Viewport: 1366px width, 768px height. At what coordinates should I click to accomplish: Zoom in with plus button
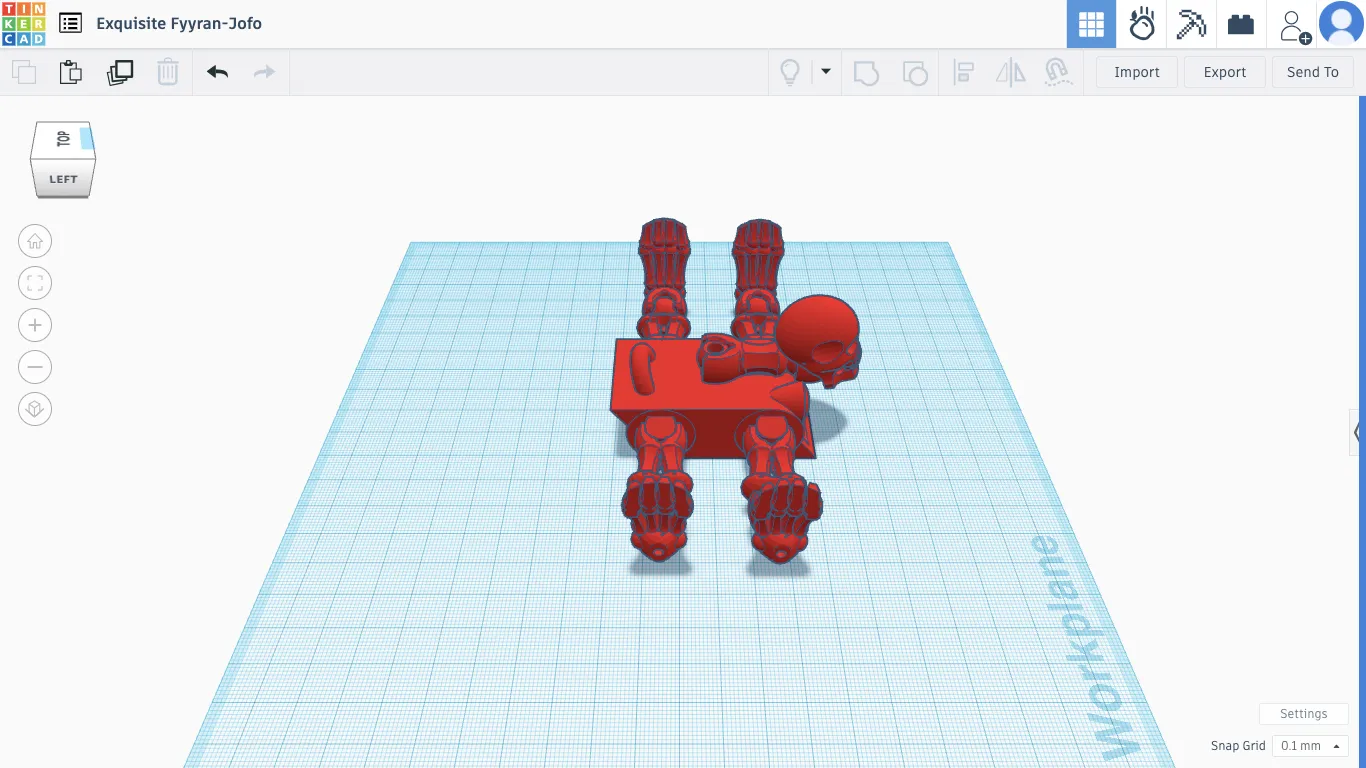tap(35, 325)
